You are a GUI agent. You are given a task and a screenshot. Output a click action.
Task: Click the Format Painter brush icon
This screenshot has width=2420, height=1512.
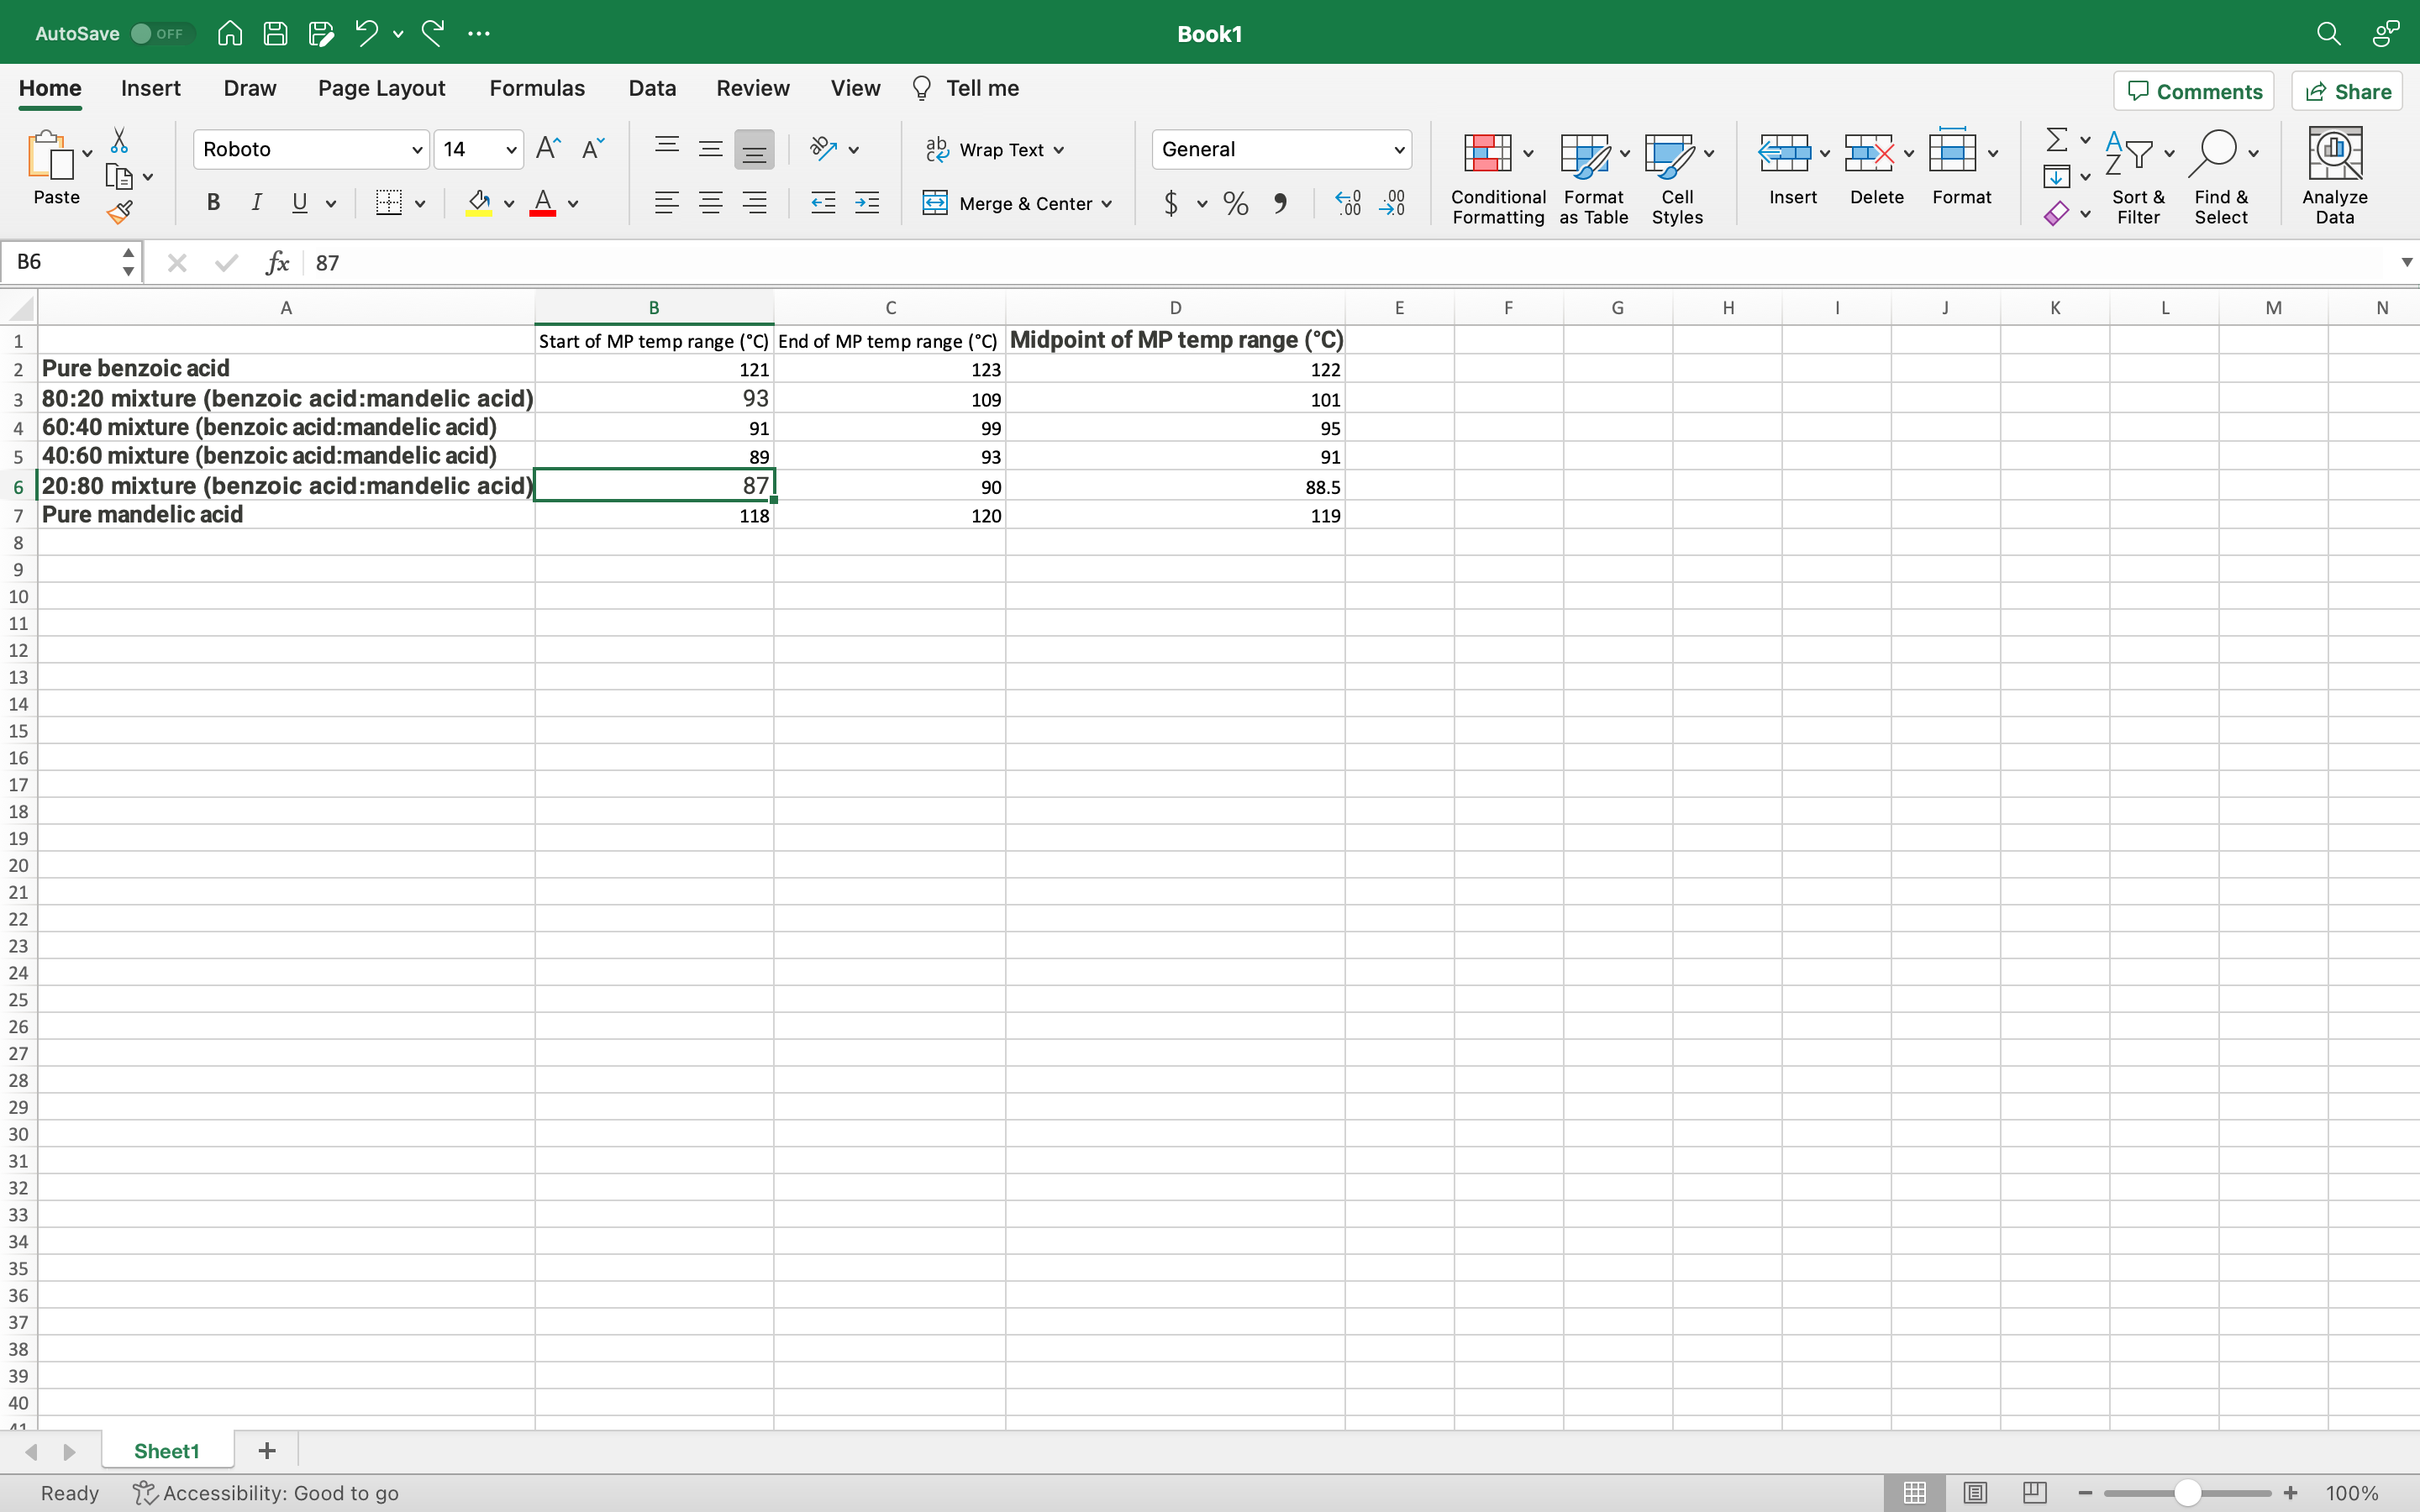(120, 212)
